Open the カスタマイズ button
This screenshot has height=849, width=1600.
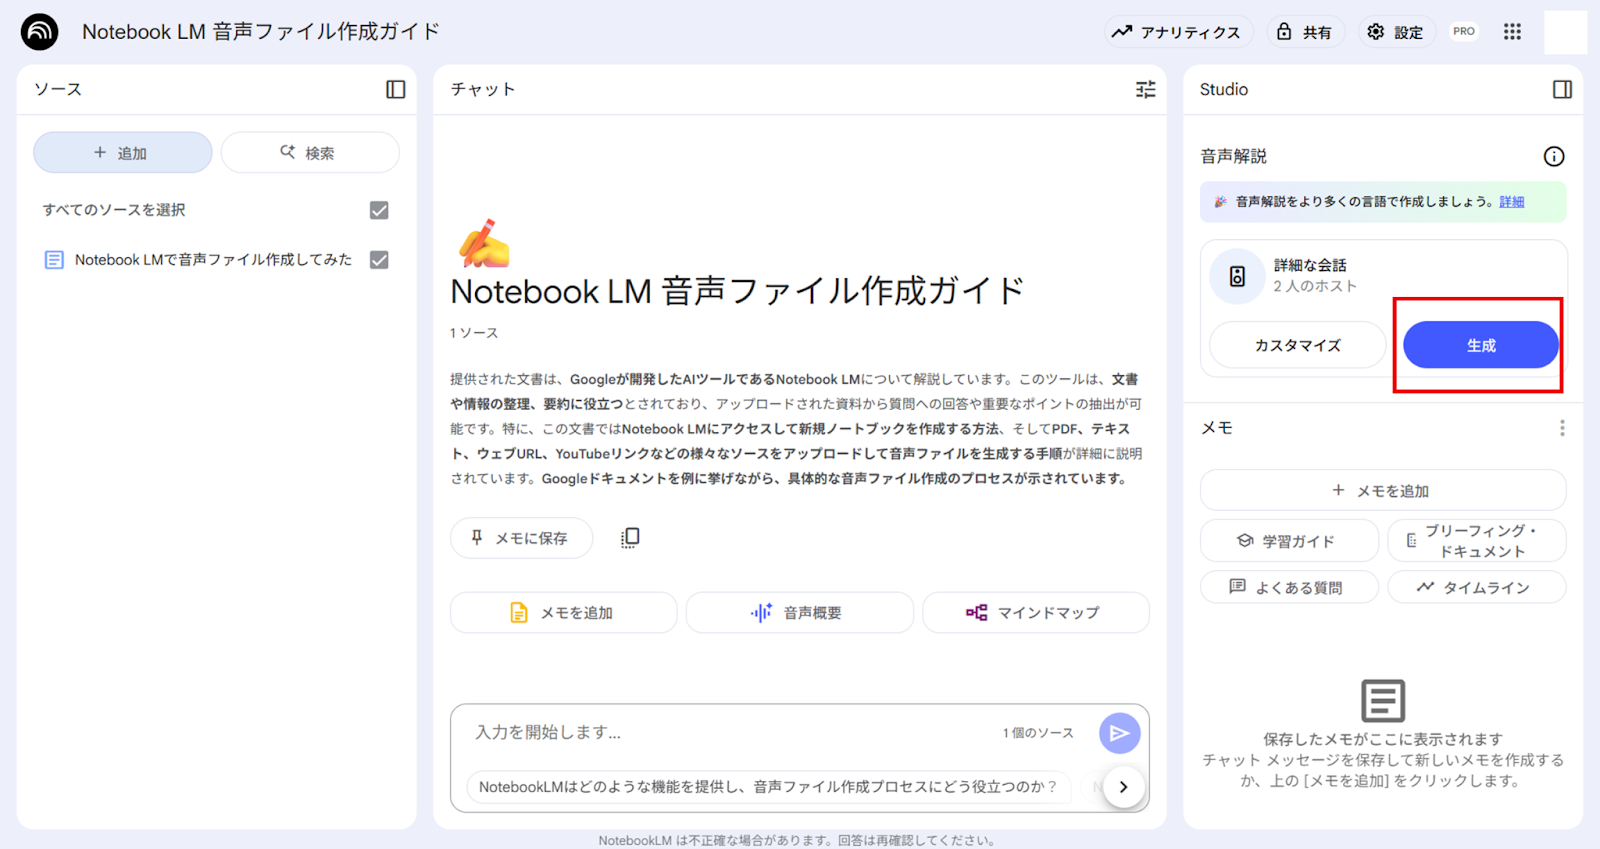pyautogui.click(x=1298, y=346)
